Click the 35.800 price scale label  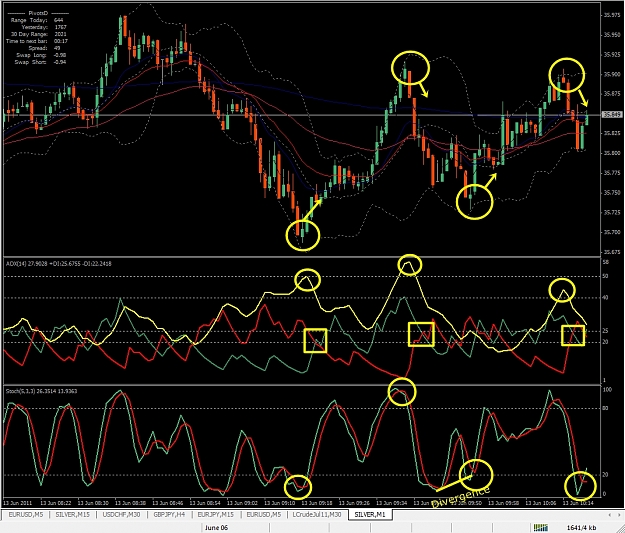tap(611, 153)
